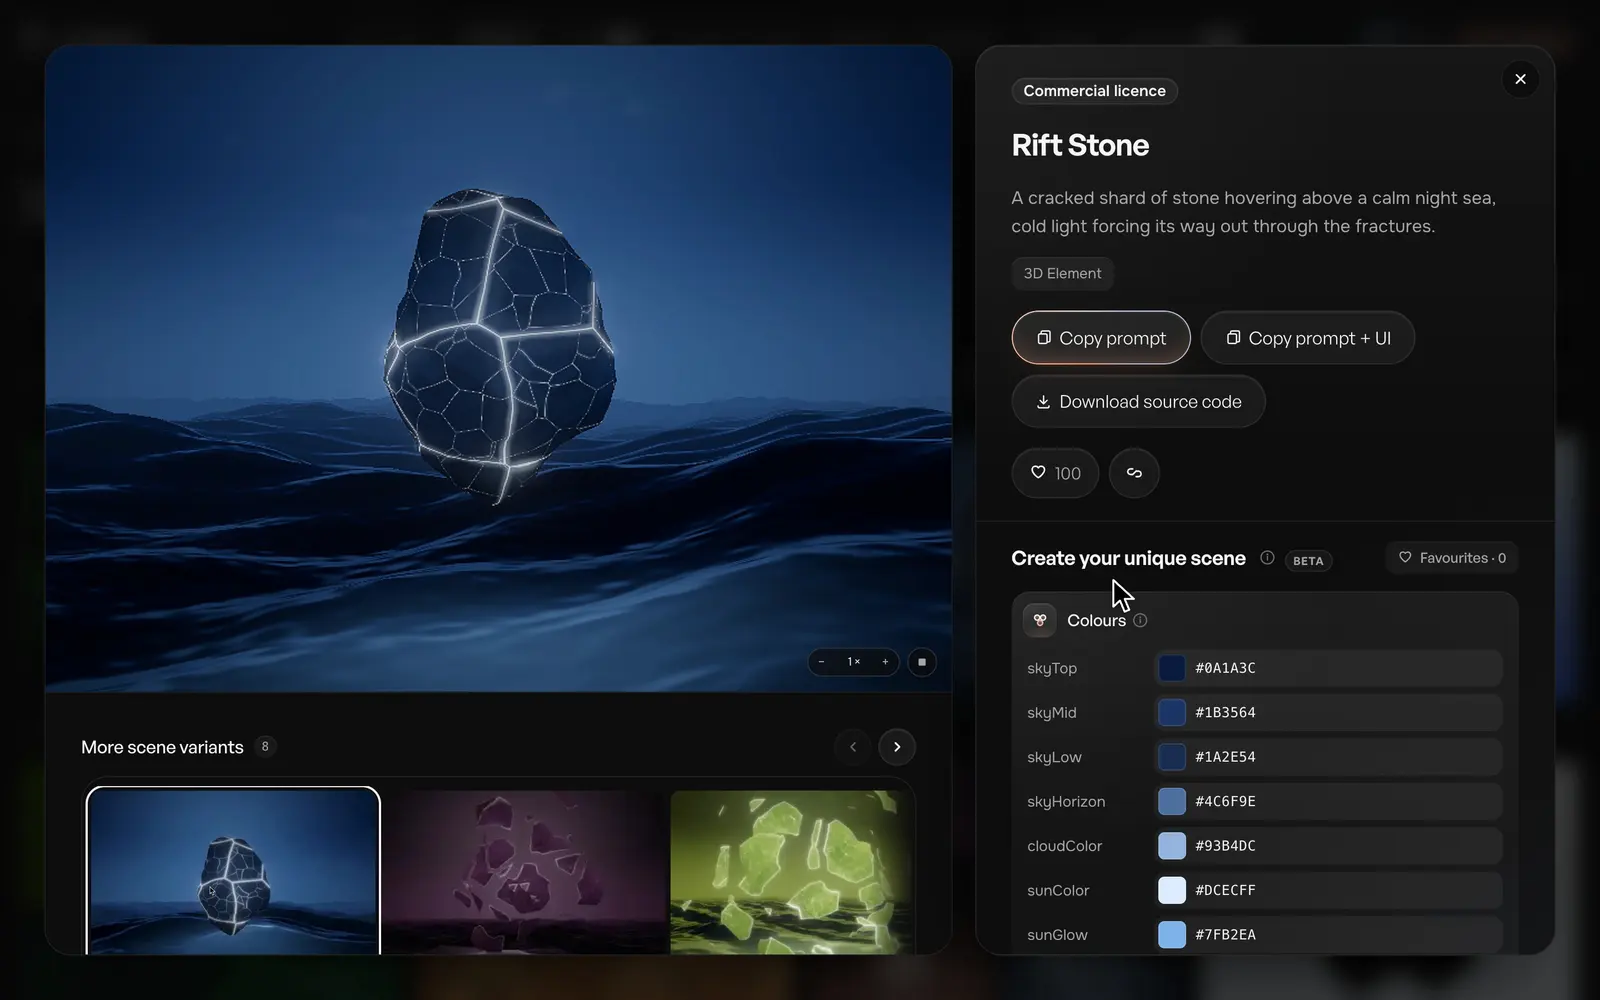This screenshot has width=1600, height=1000.
Task: Increase playback speed with plus button
Action: click(885, 662)
